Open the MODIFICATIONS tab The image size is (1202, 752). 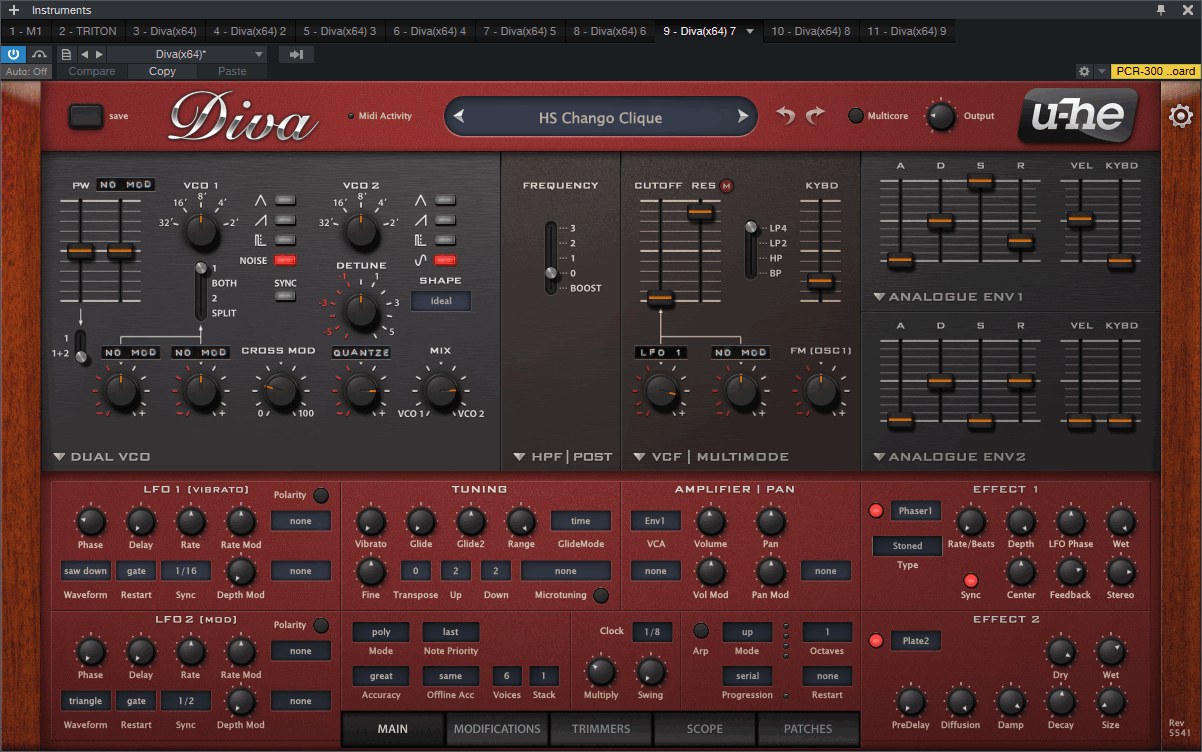pos(497,729)
